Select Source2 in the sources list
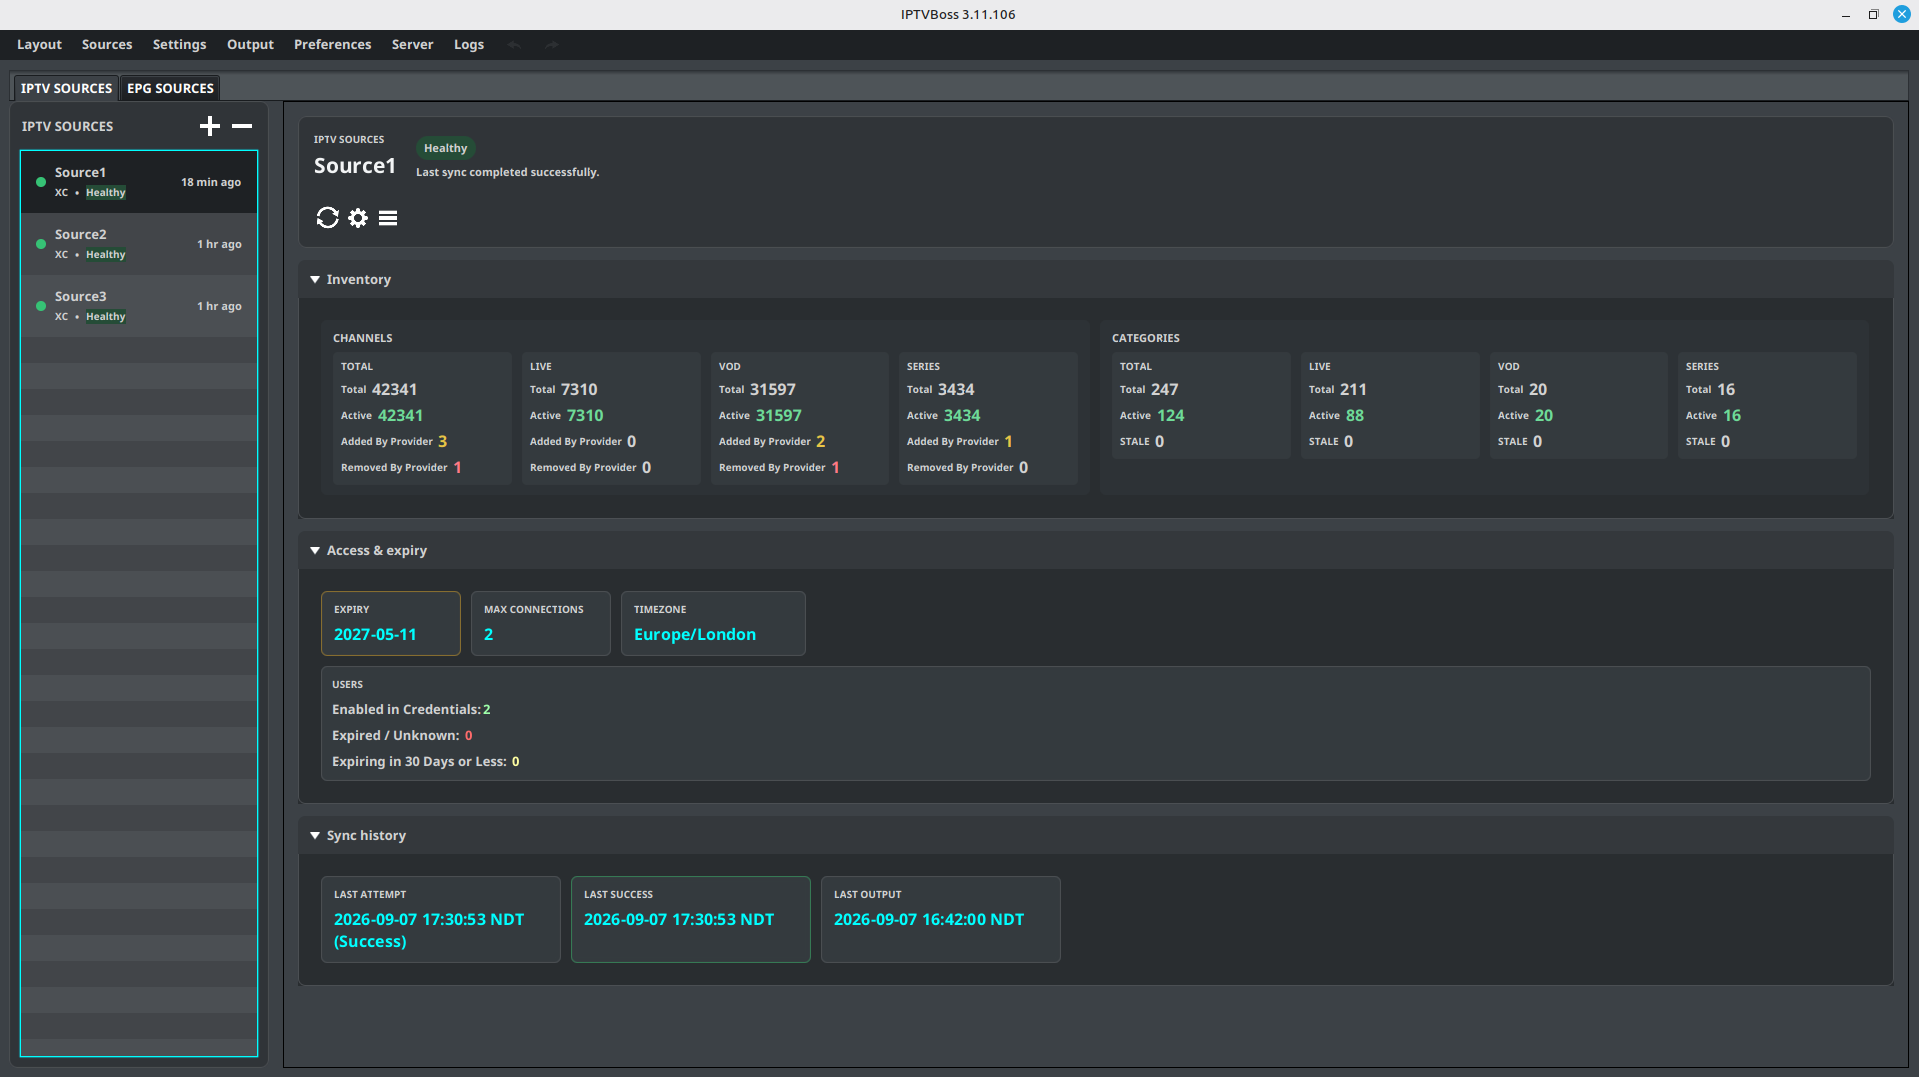 [x=139, y=244]
